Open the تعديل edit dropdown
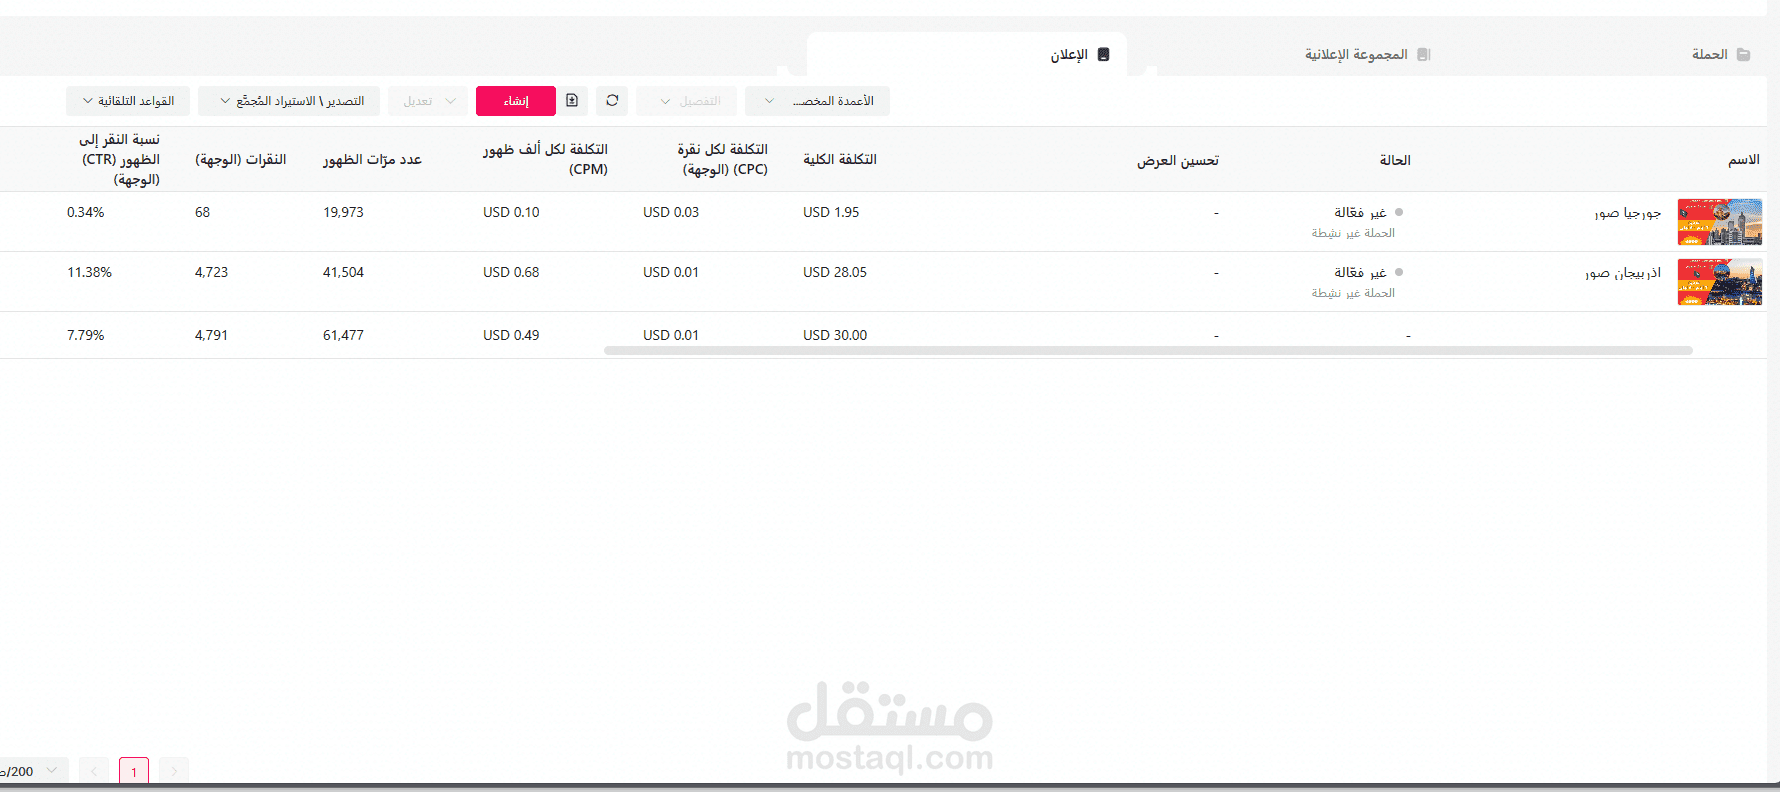 [428, 101]
